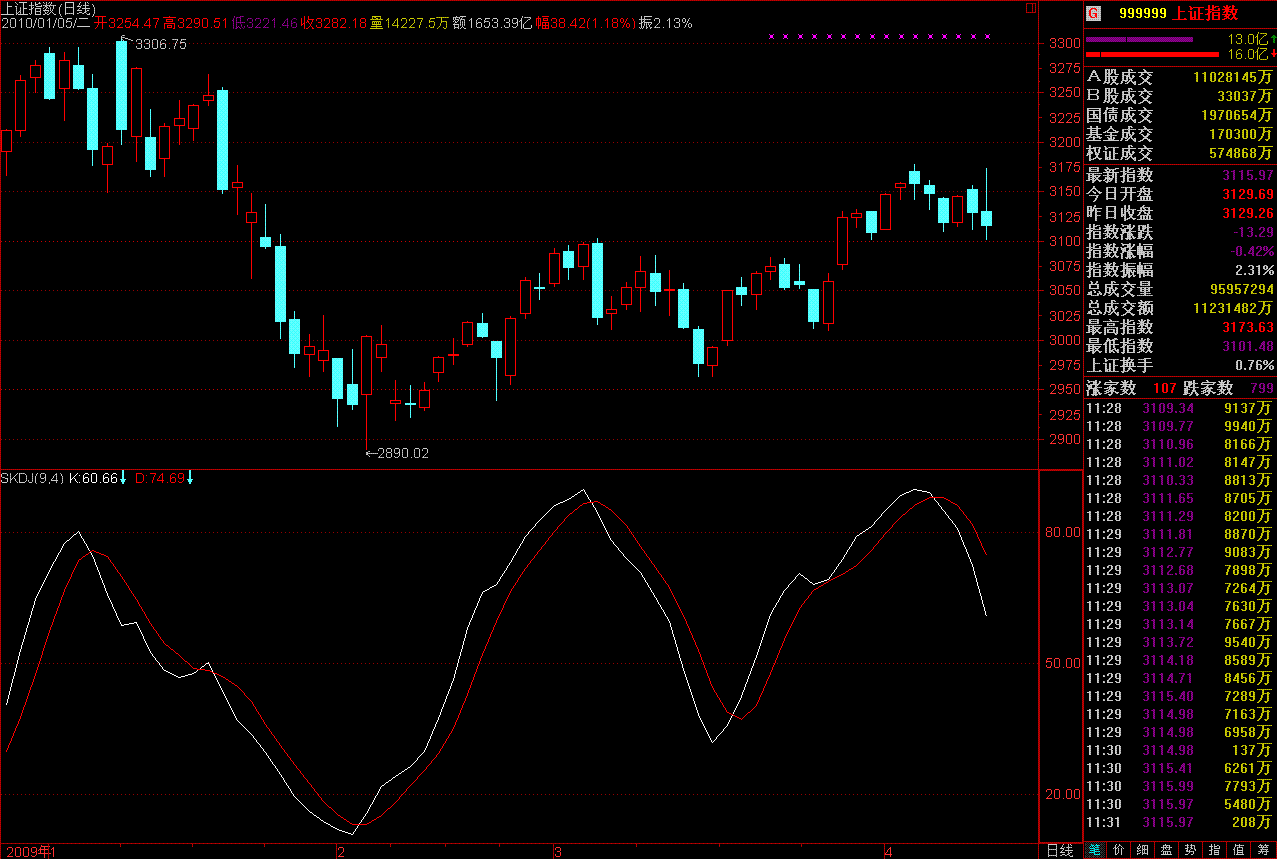The image size is (1277, 859).
Task: Select the 指 tab
Action: [x=1215, y=850]
